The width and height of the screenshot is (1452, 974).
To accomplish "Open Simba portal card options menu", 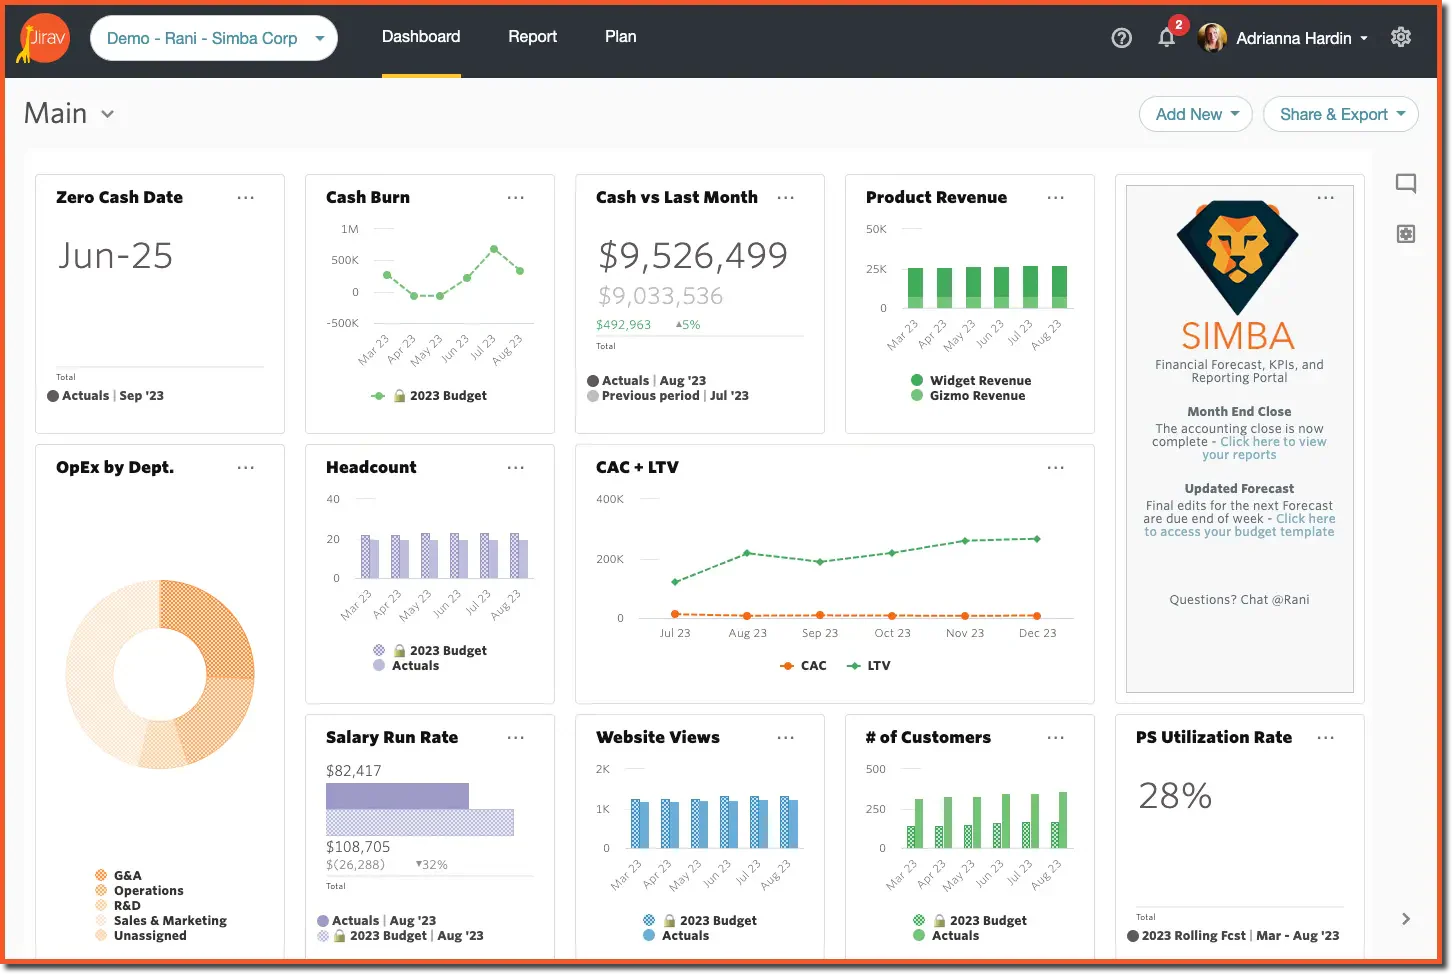I will tap(1326, 198).
